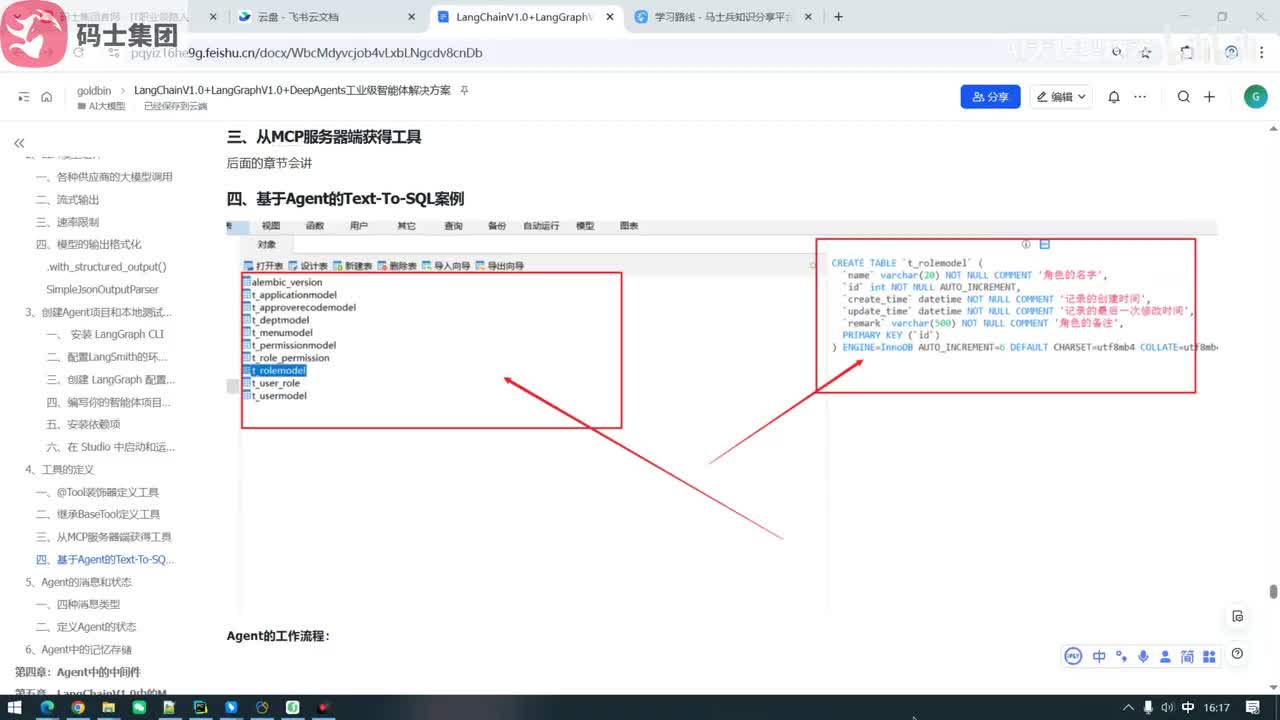Switch to Chrome in the taskbar
This screenshot has height=720, width=1280.
pyautogui.click(x=78, y=707)
